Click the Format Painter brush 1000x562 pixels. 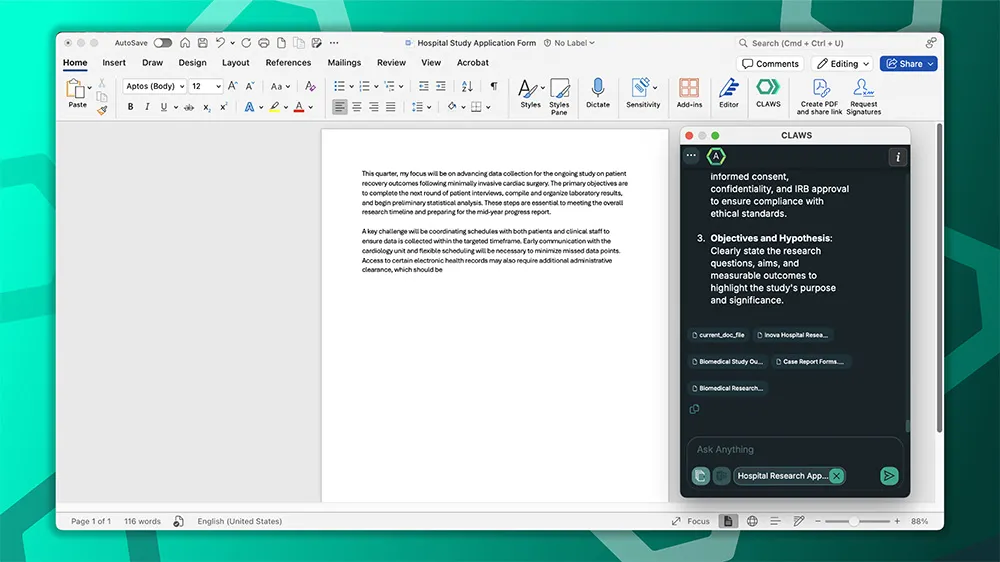tap(102, 110)
